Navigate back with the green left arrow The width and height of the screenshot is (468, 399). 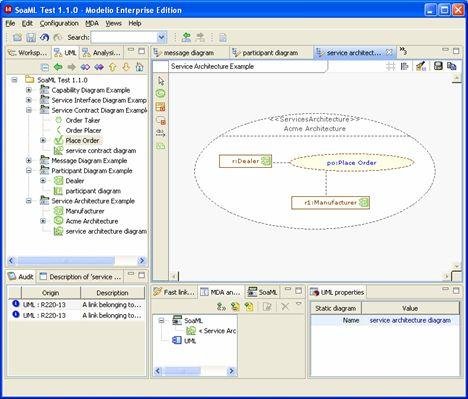58,67
